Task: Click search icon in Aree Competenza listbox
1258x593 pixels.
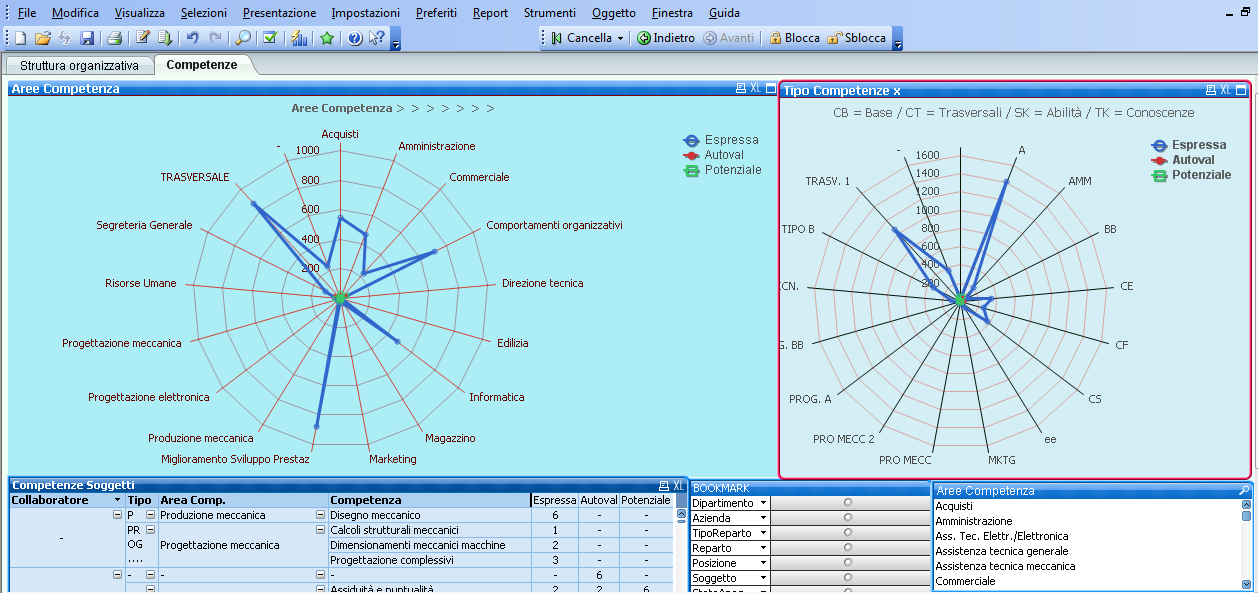Action: [x=1244, y=491]
